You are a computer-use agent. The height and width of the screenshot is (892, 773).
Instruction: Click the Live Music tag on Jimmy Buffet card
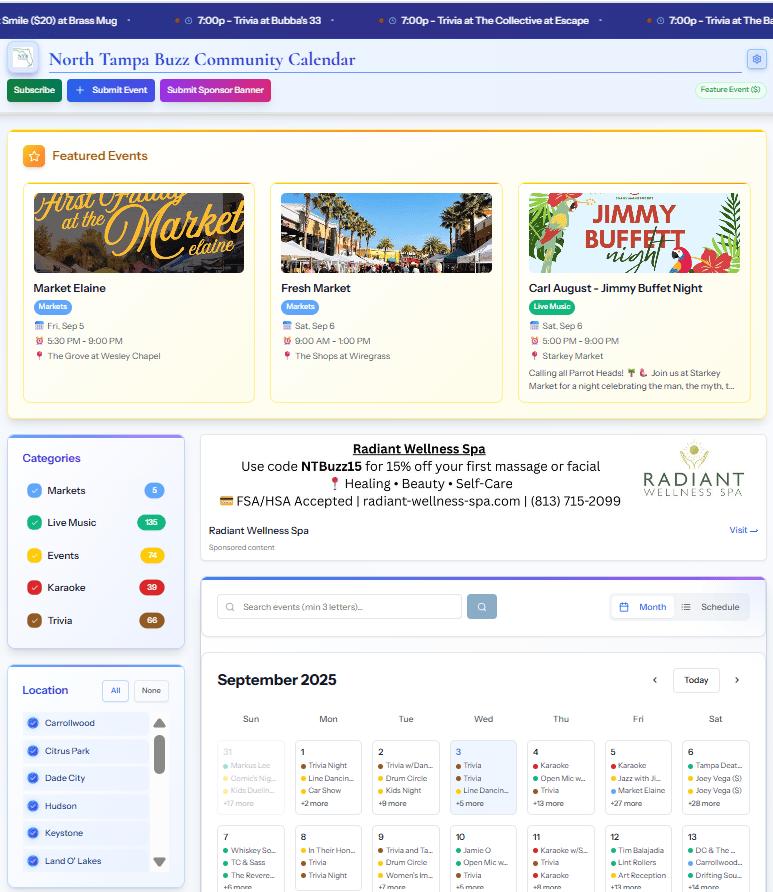(552, 307)
